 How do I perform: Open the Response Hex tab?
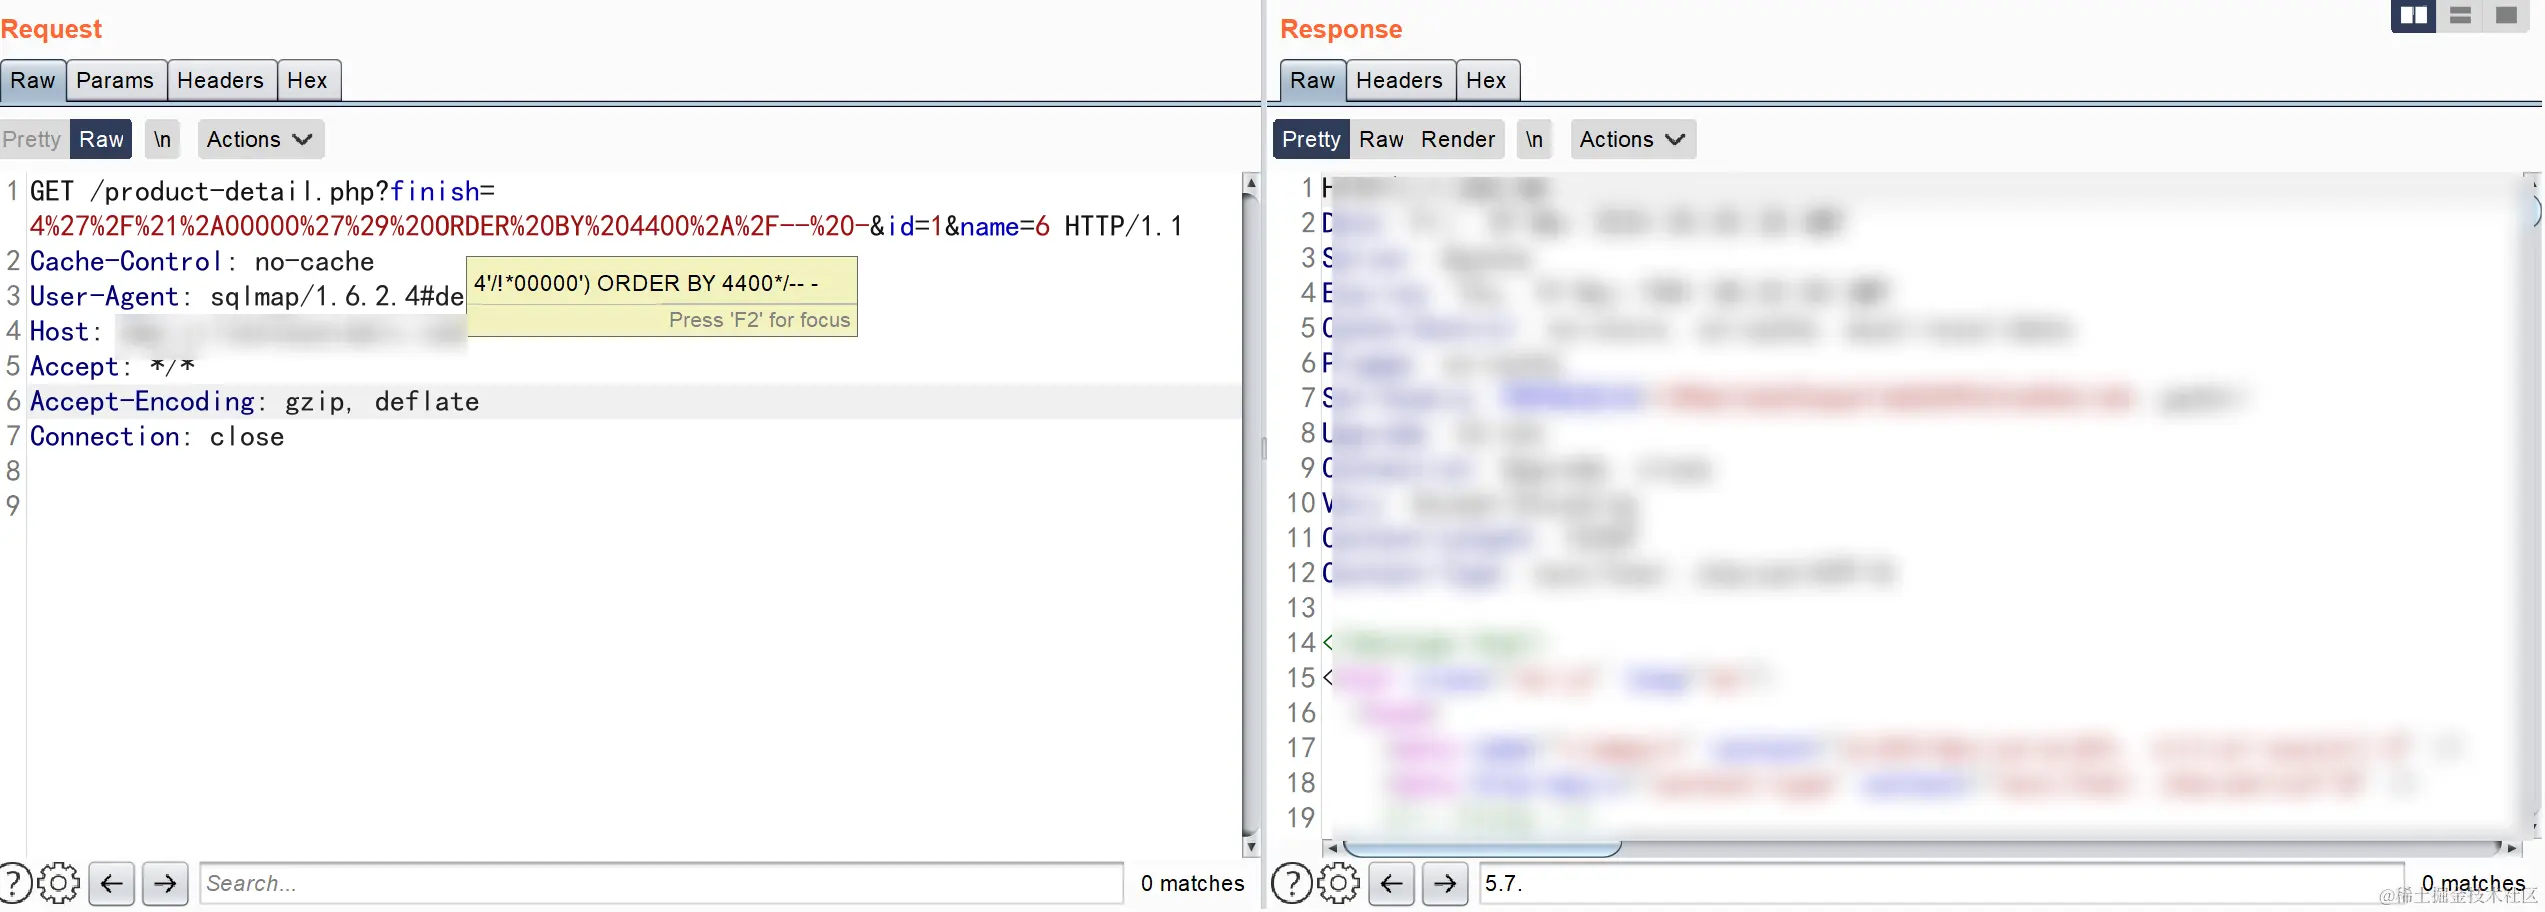[x=1486, y=80]
